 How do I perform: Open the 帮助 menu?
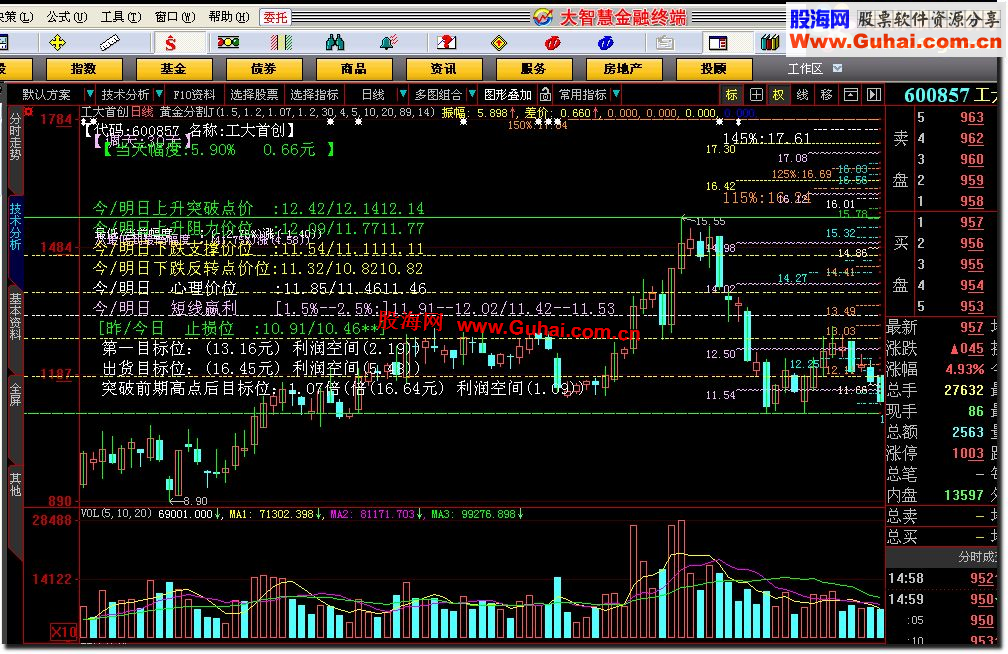(x=229, y=17)
